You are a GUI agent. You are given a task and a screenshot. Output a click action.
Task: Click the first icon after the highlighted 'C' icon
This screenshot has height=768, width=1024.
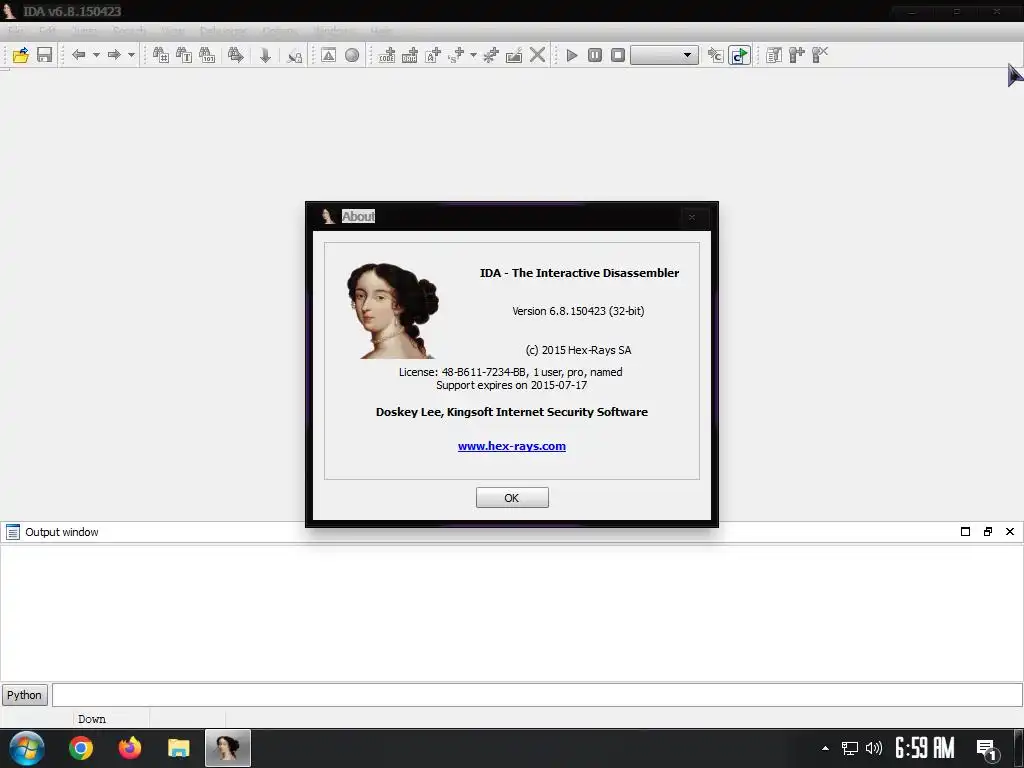(774, 55)
